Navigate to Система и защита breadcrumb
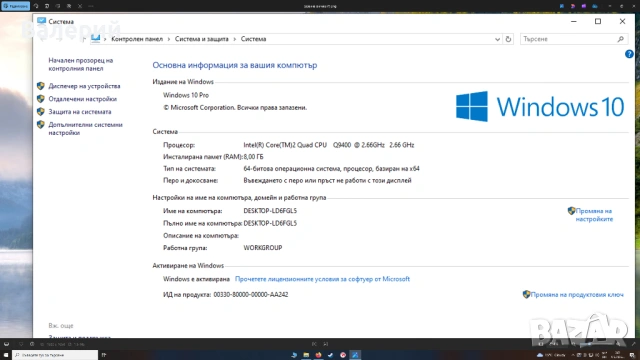The image size is (640, 360). tap(202, 39)
